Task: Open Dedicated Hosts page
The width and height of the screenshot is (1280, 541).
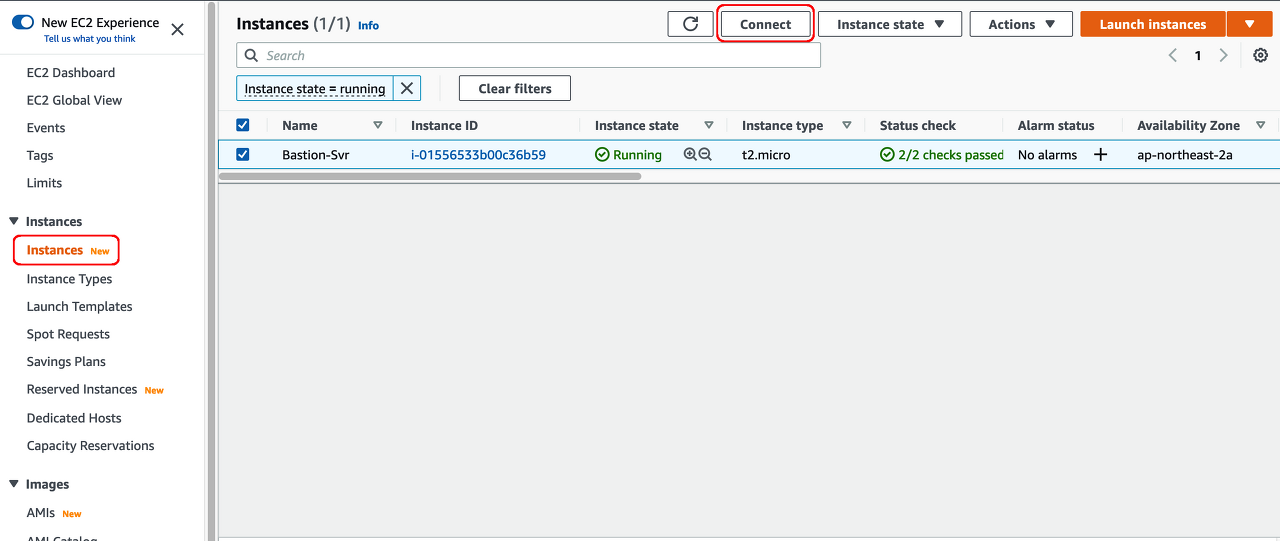Action: [74, 418]
